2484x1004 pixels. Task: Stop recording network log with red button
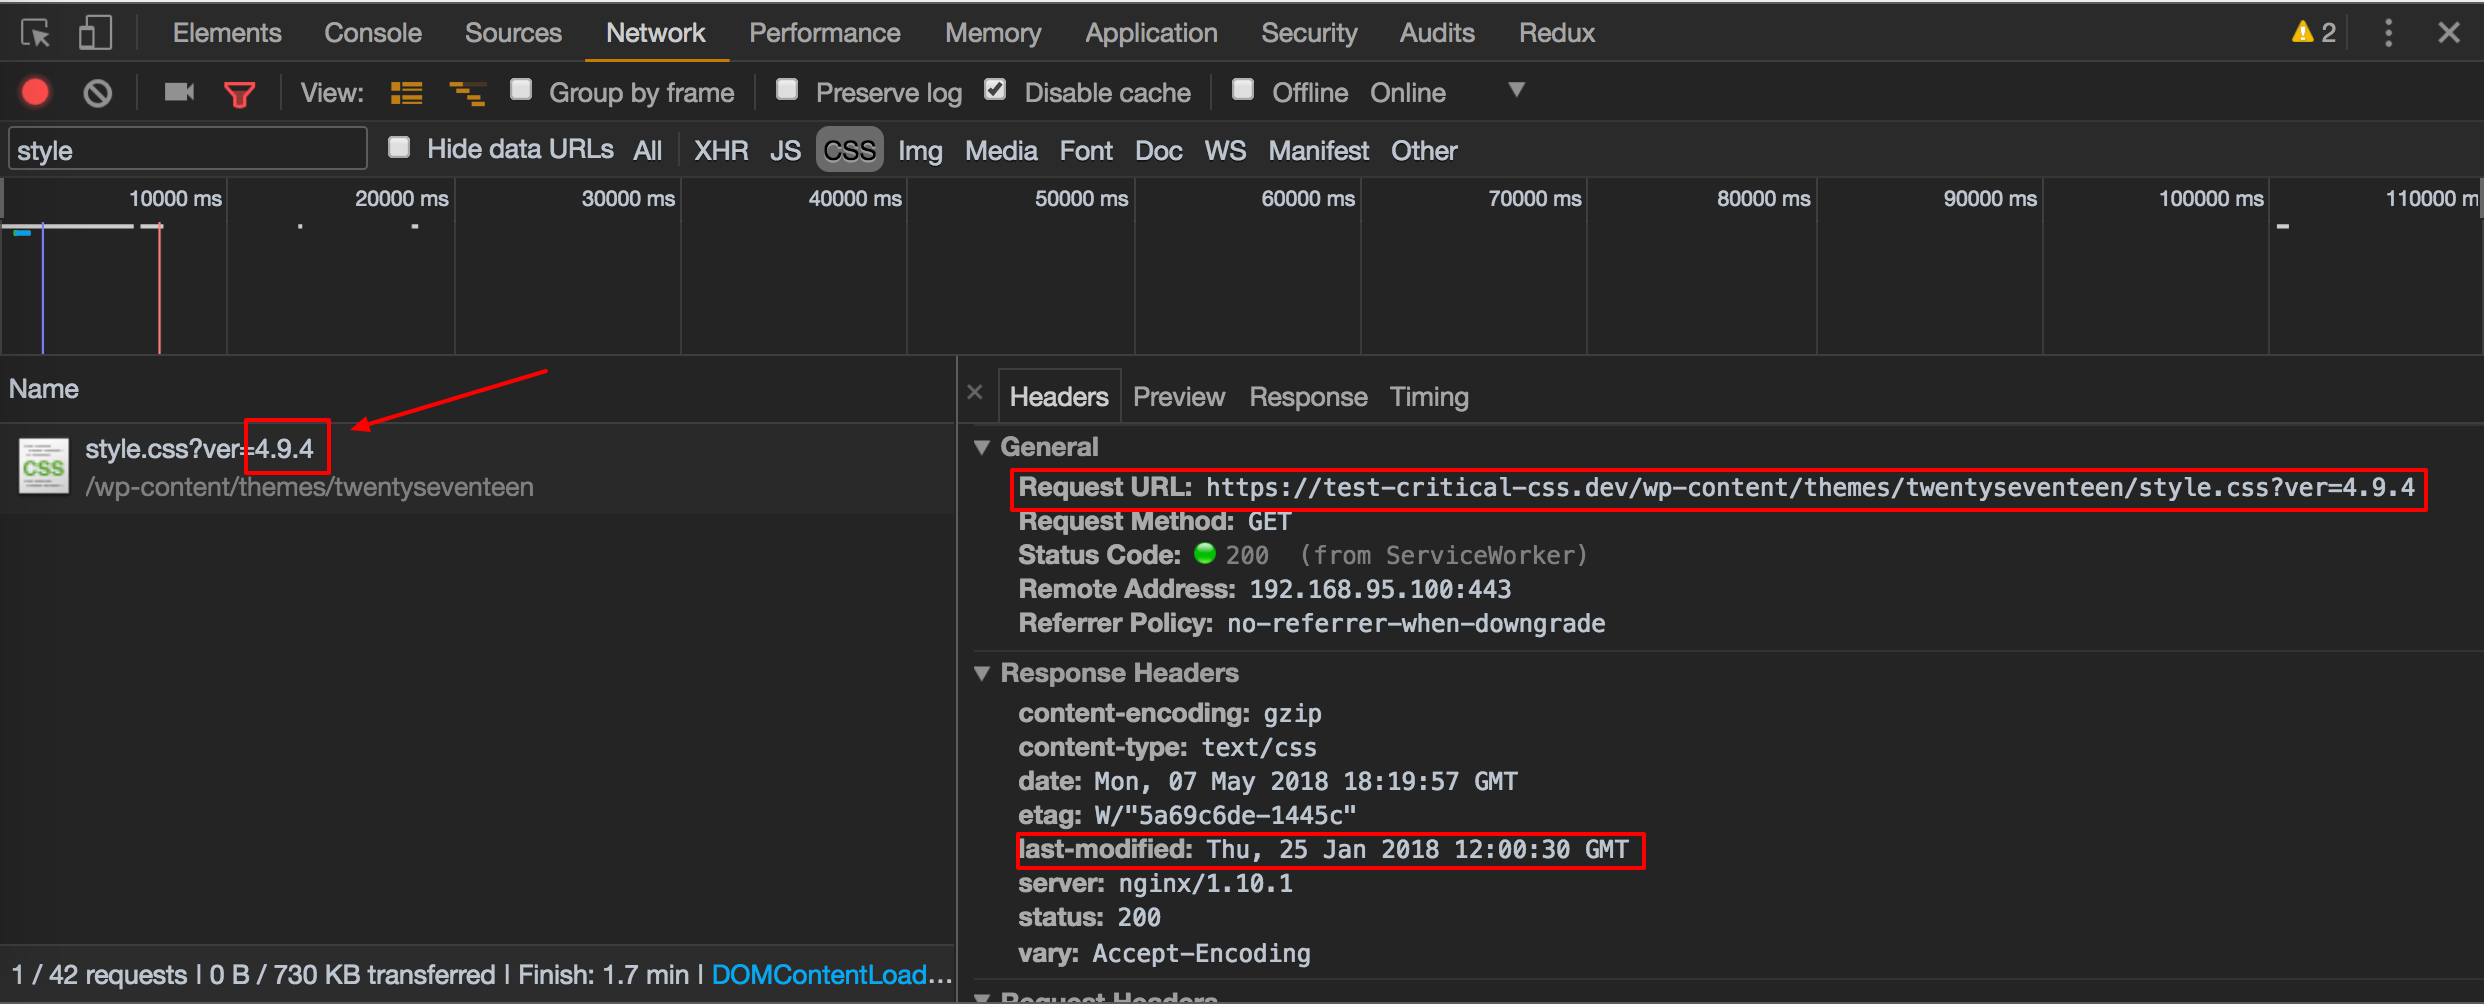35,93
